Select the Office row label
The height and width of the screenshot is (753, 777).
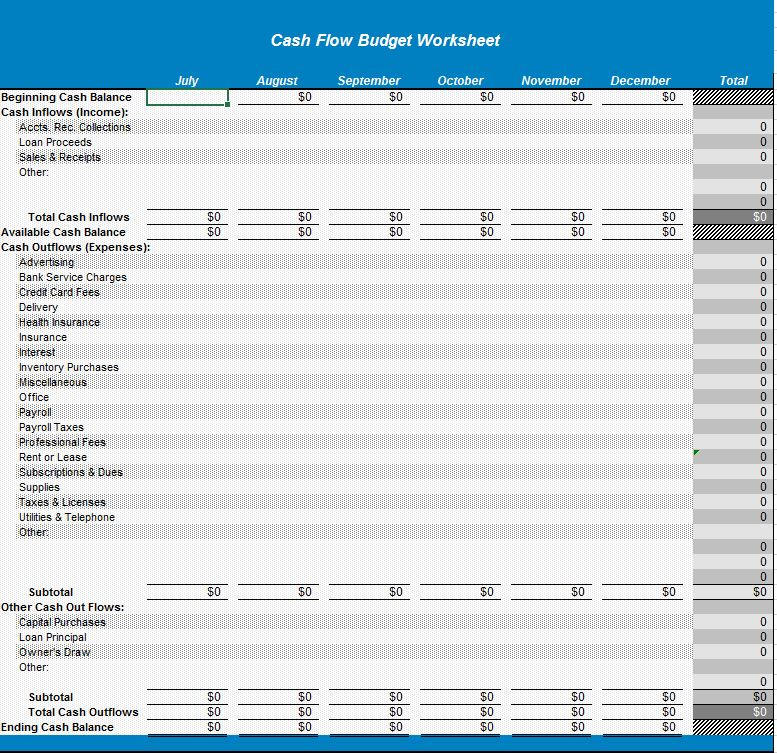(34, 397)
